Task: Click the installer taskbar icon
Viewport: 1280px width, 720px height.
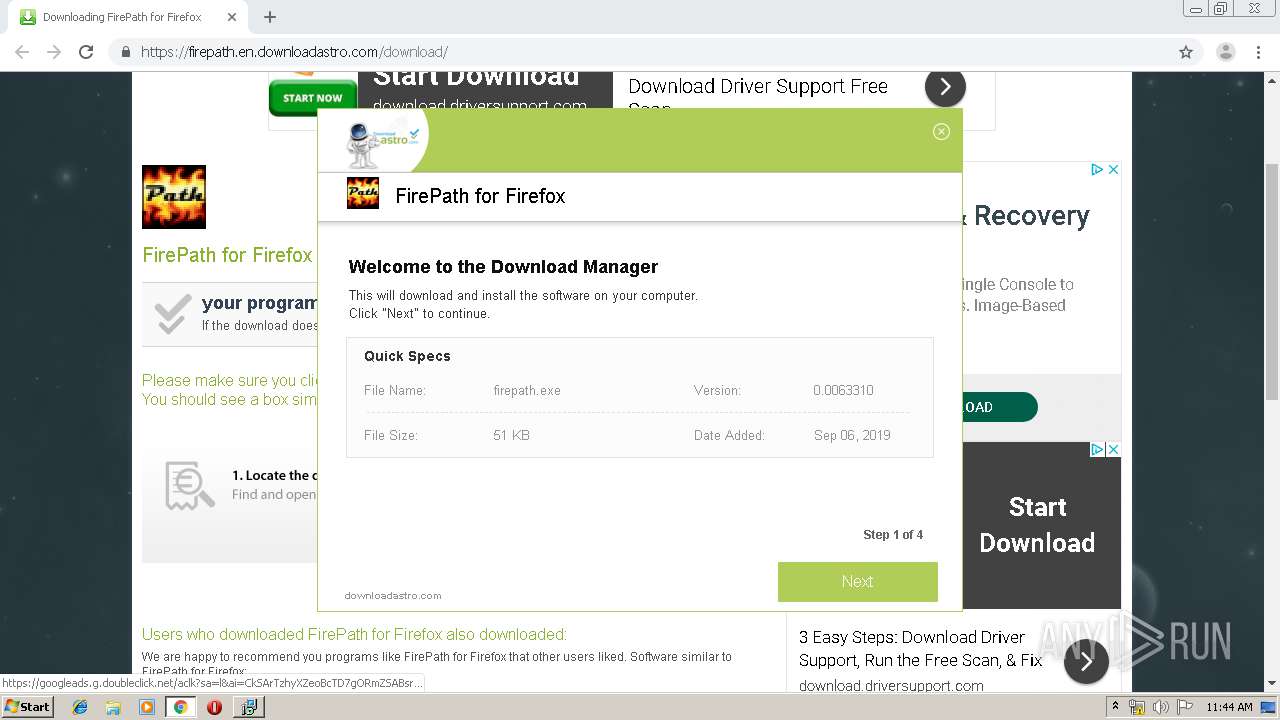Action: (248, 707)
